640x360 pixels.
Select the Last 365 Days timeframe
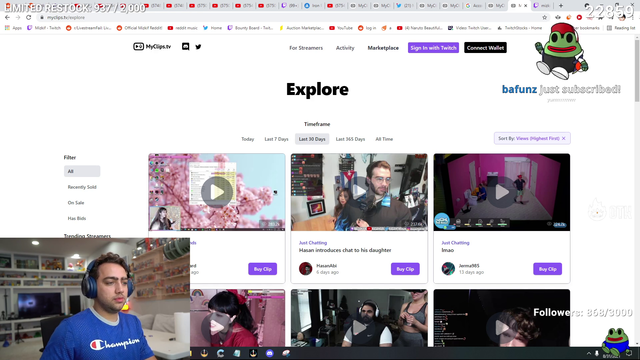pyautogui.click(x=350, y=139)
